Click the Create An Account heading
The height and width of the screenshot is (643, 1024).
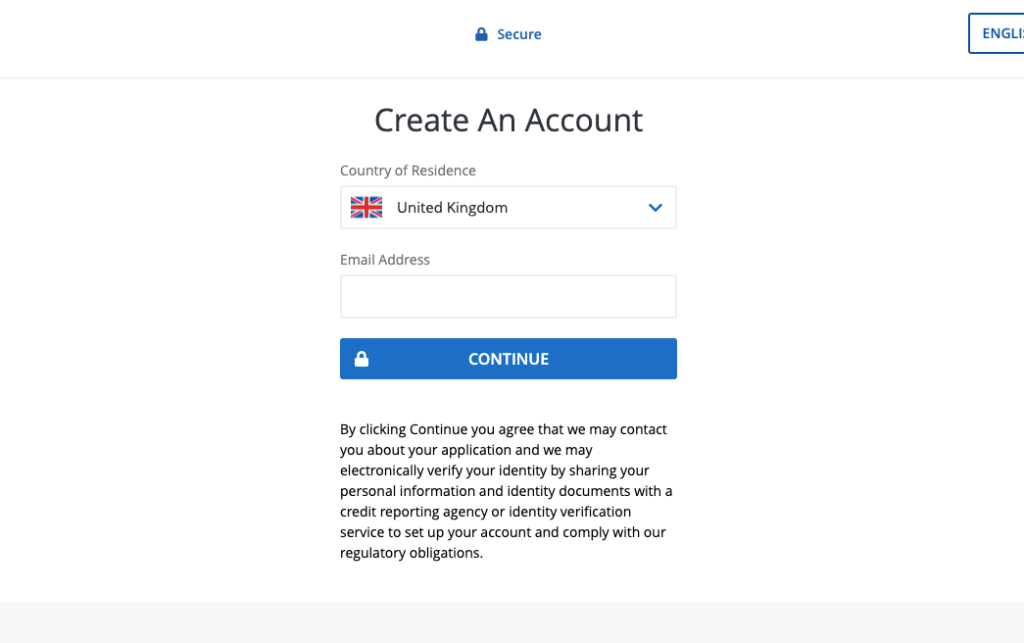[x=508, y=120]
